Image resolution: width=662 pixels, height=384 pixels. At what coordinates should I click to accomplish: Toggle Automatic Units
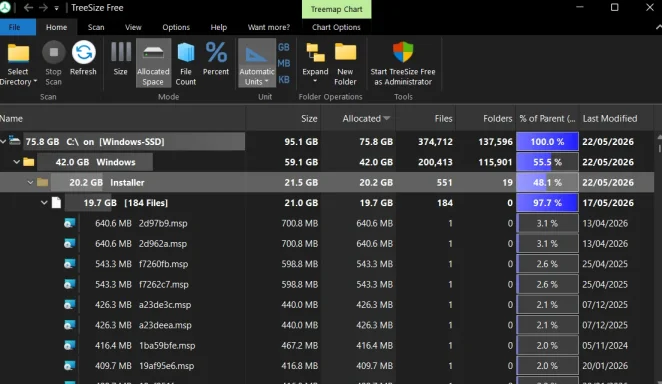[x=257, y=63]
